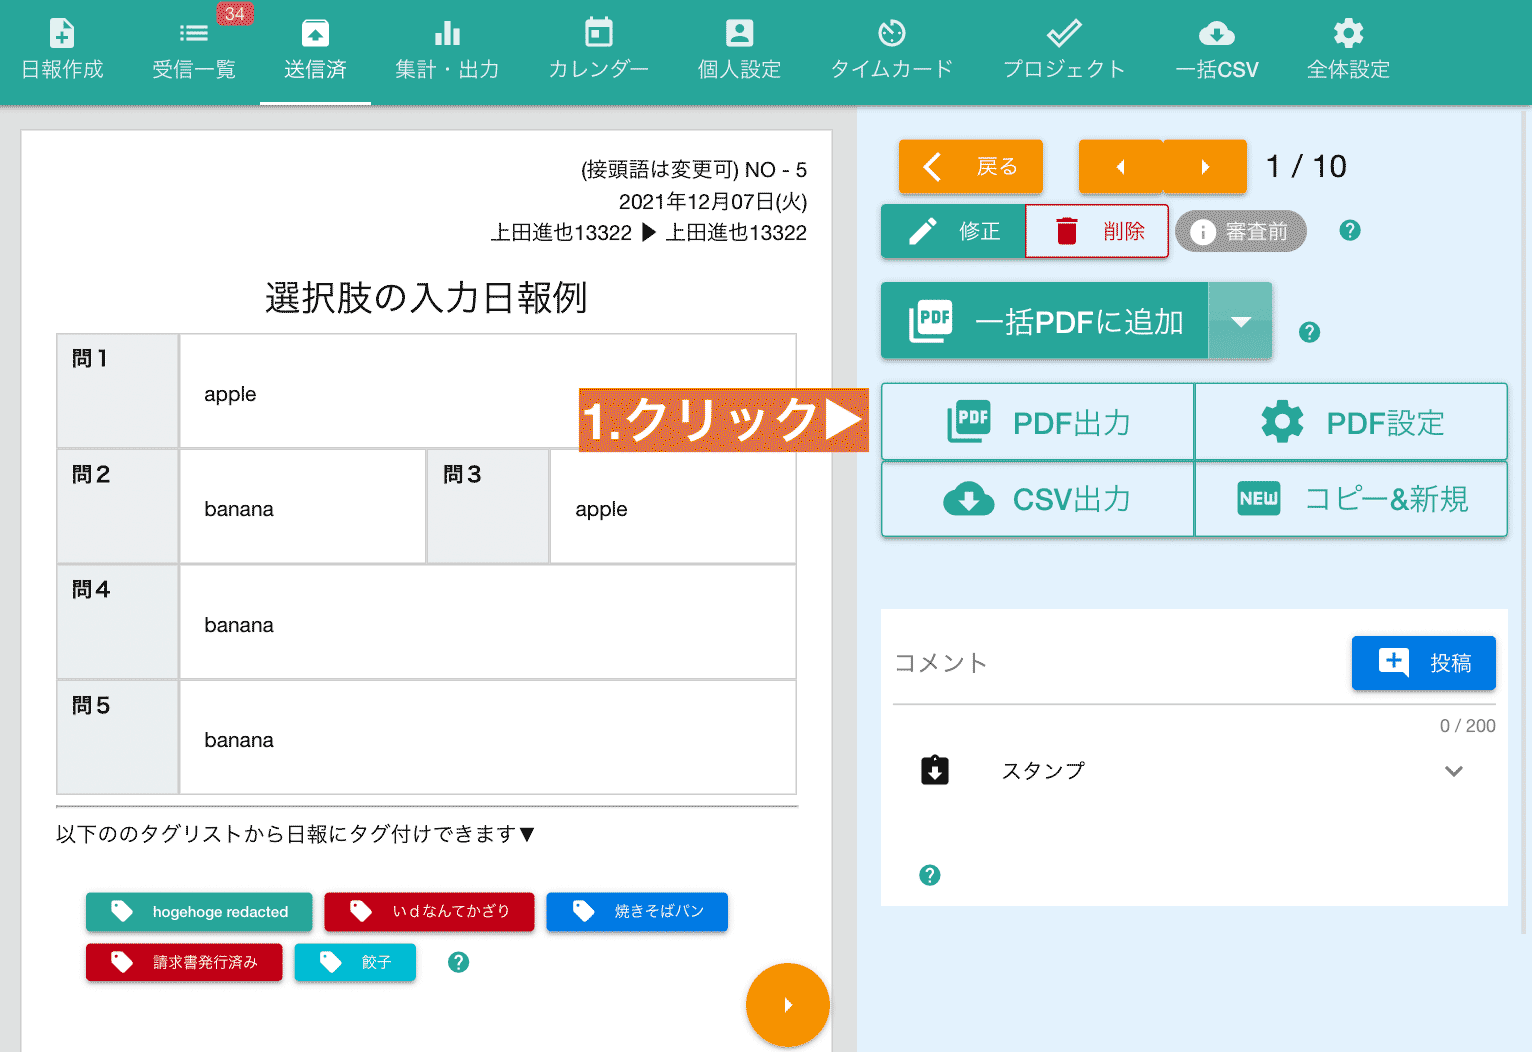This screenshot has height=1052, width=1532.
Task: Select the いdなんてかざり tag
Action: point(429,911)
